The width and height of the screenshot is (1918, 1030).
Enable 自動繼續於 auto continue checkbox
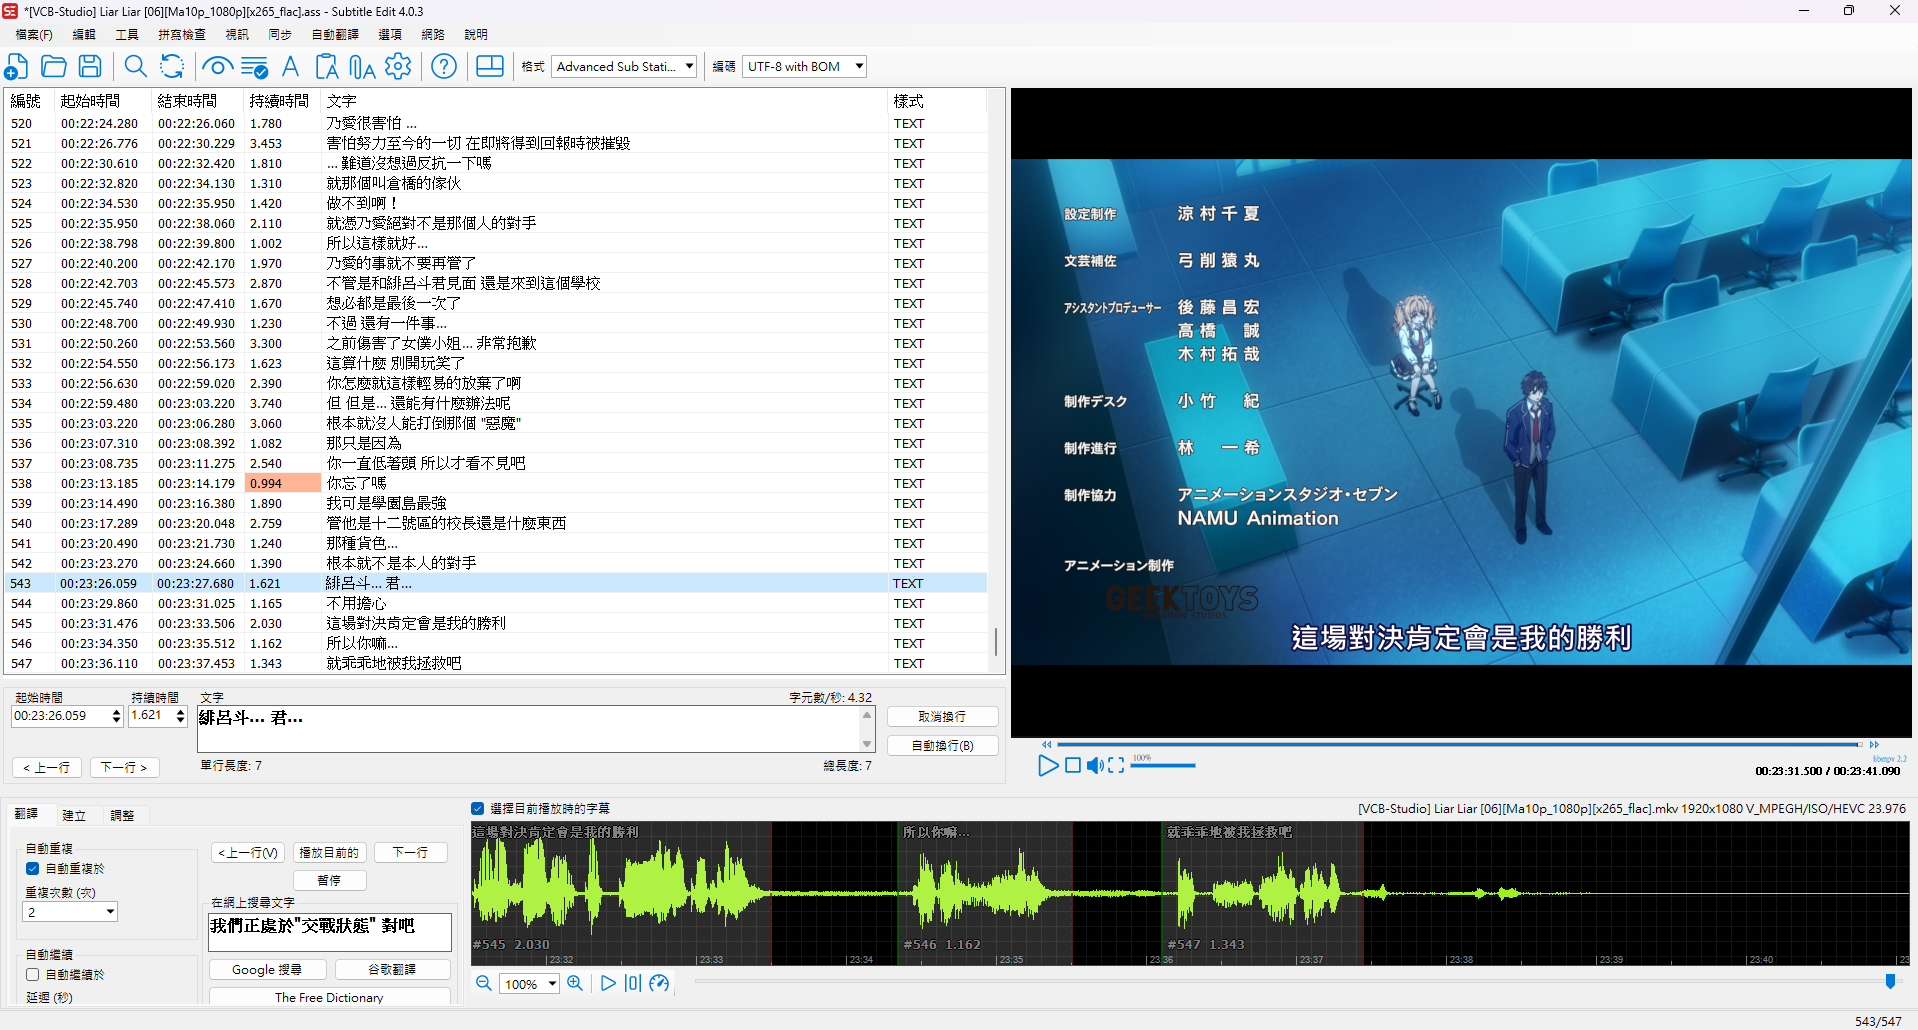pyautogui.click(x=33, y=975)
